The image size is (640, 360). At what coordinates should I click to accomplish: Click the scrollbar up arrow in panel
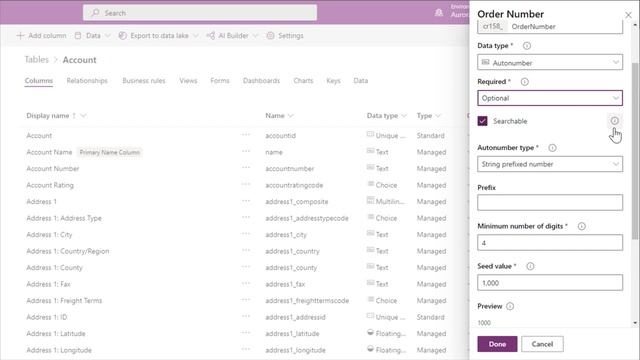tap(635, 25)
